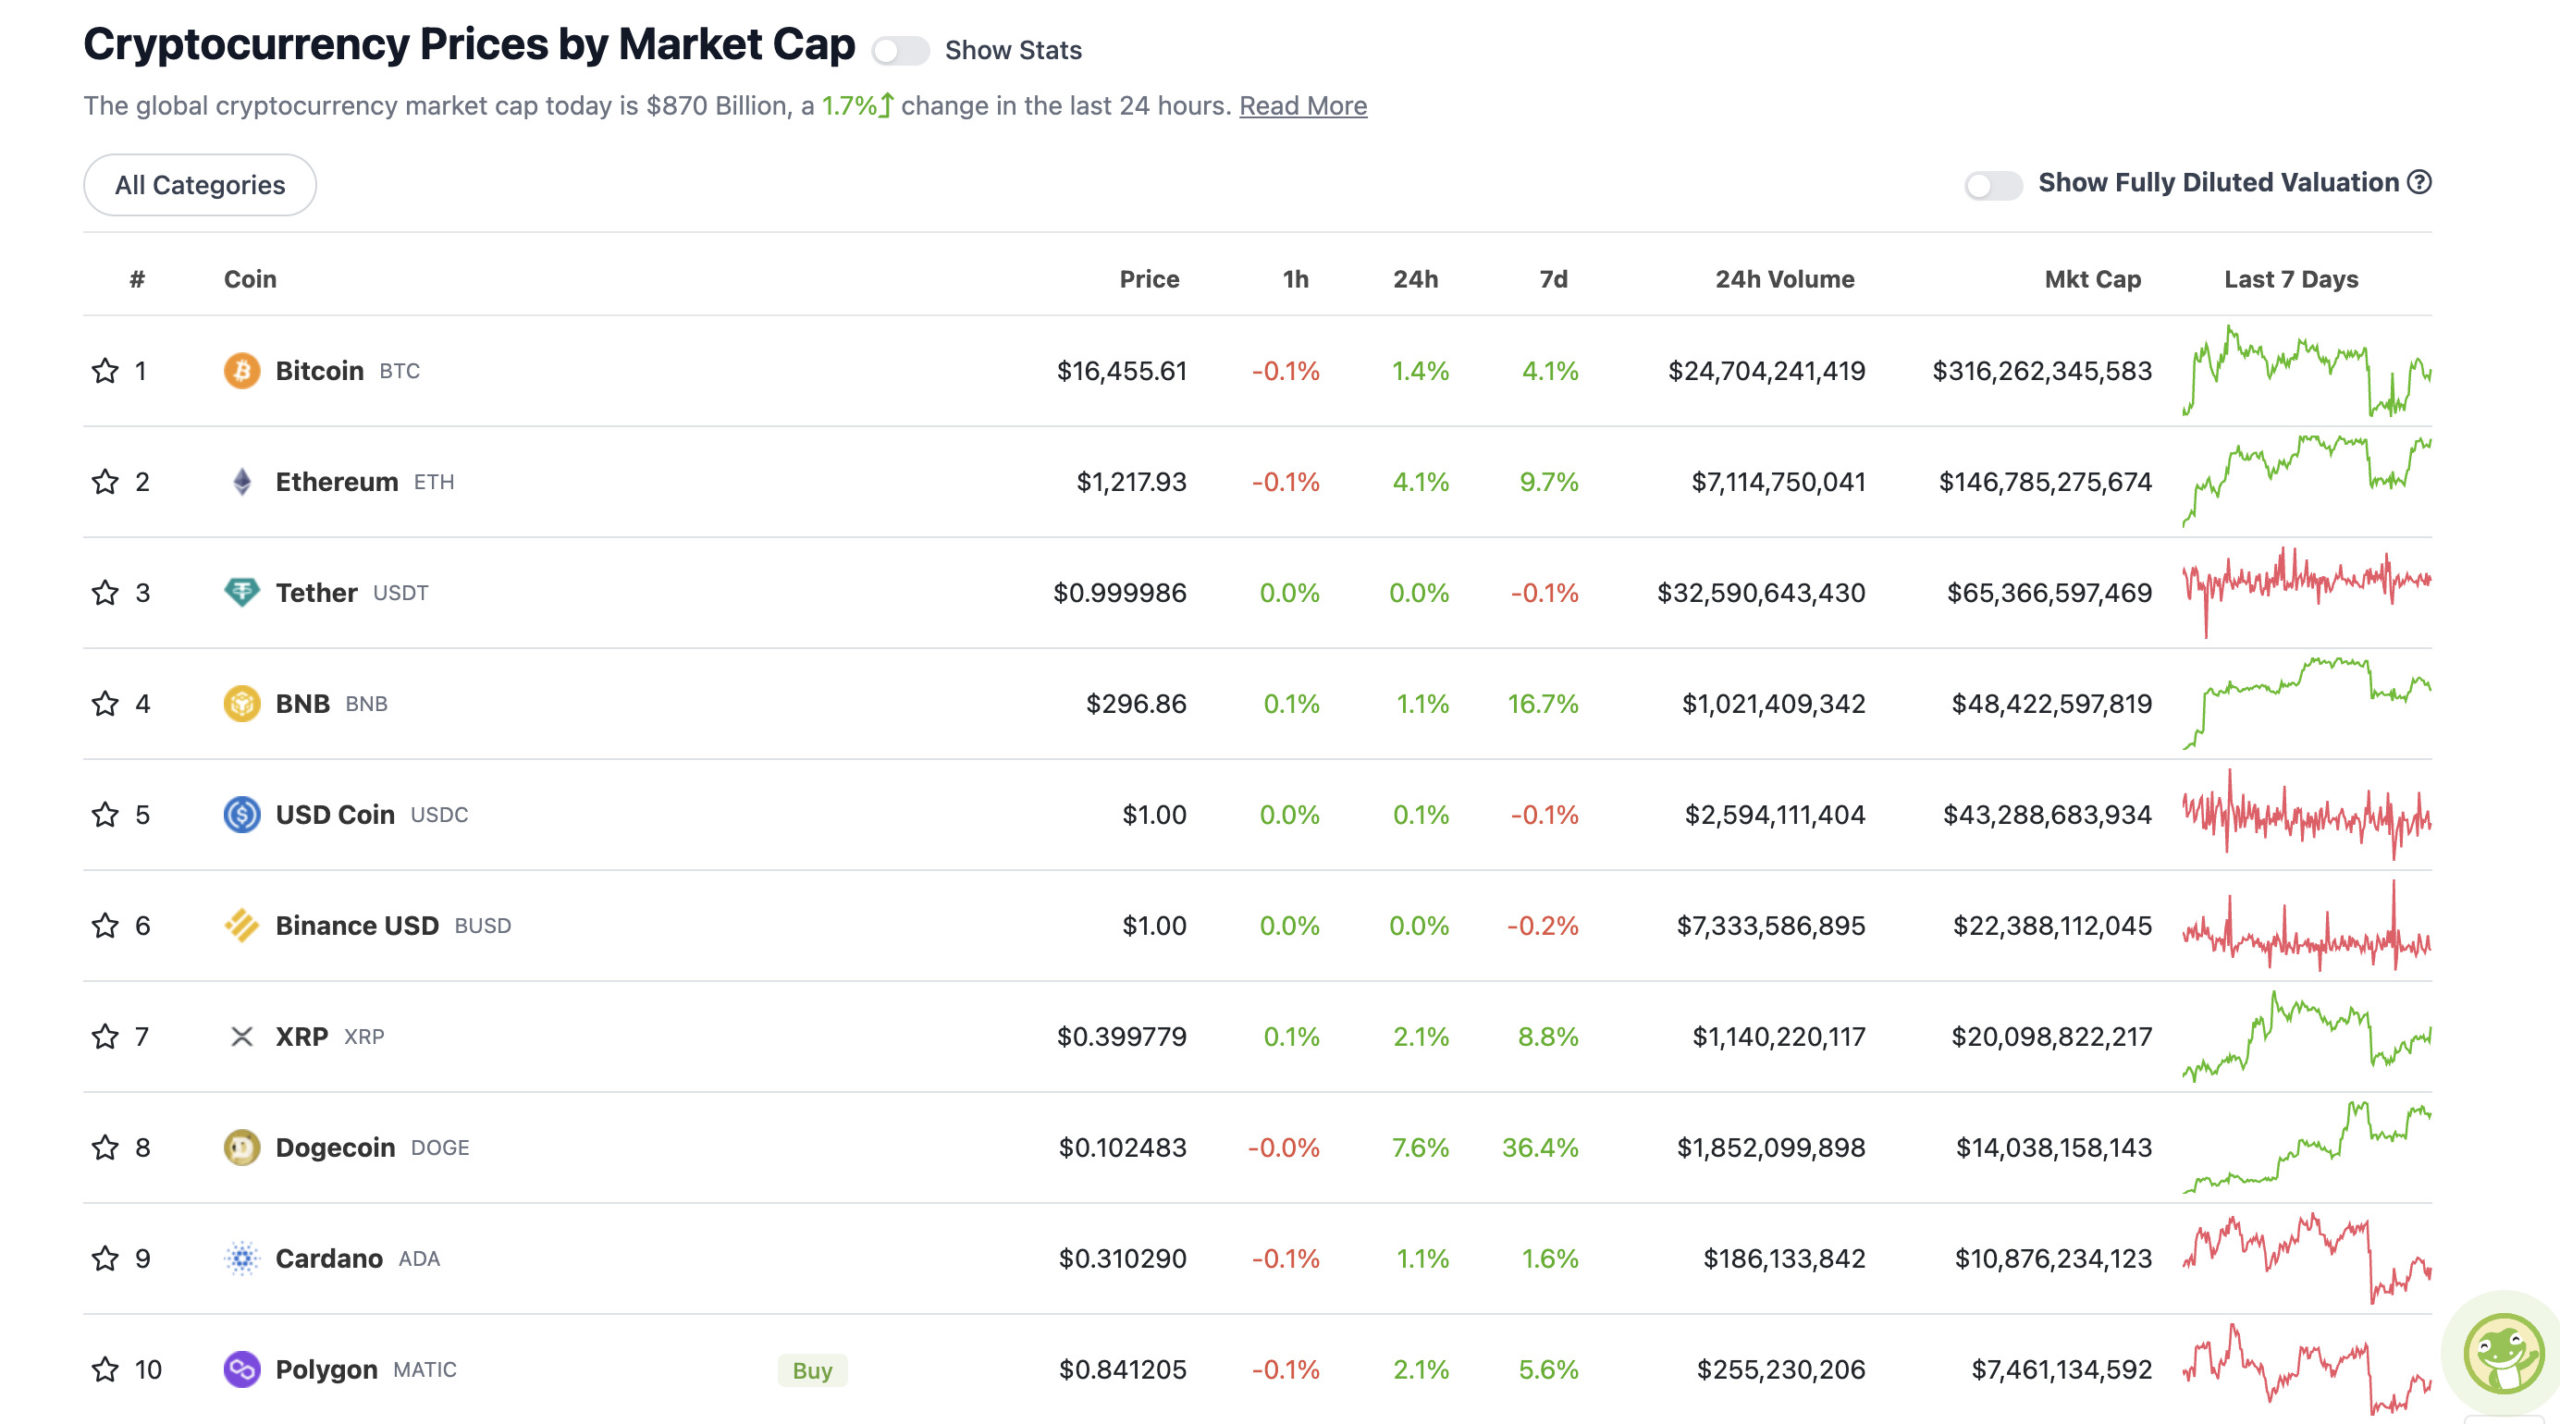Star Tether as a favorite
Image resolution: width=2560 pixels, height=1424 pixels.
pyautogui.click(x=105, y=593)
